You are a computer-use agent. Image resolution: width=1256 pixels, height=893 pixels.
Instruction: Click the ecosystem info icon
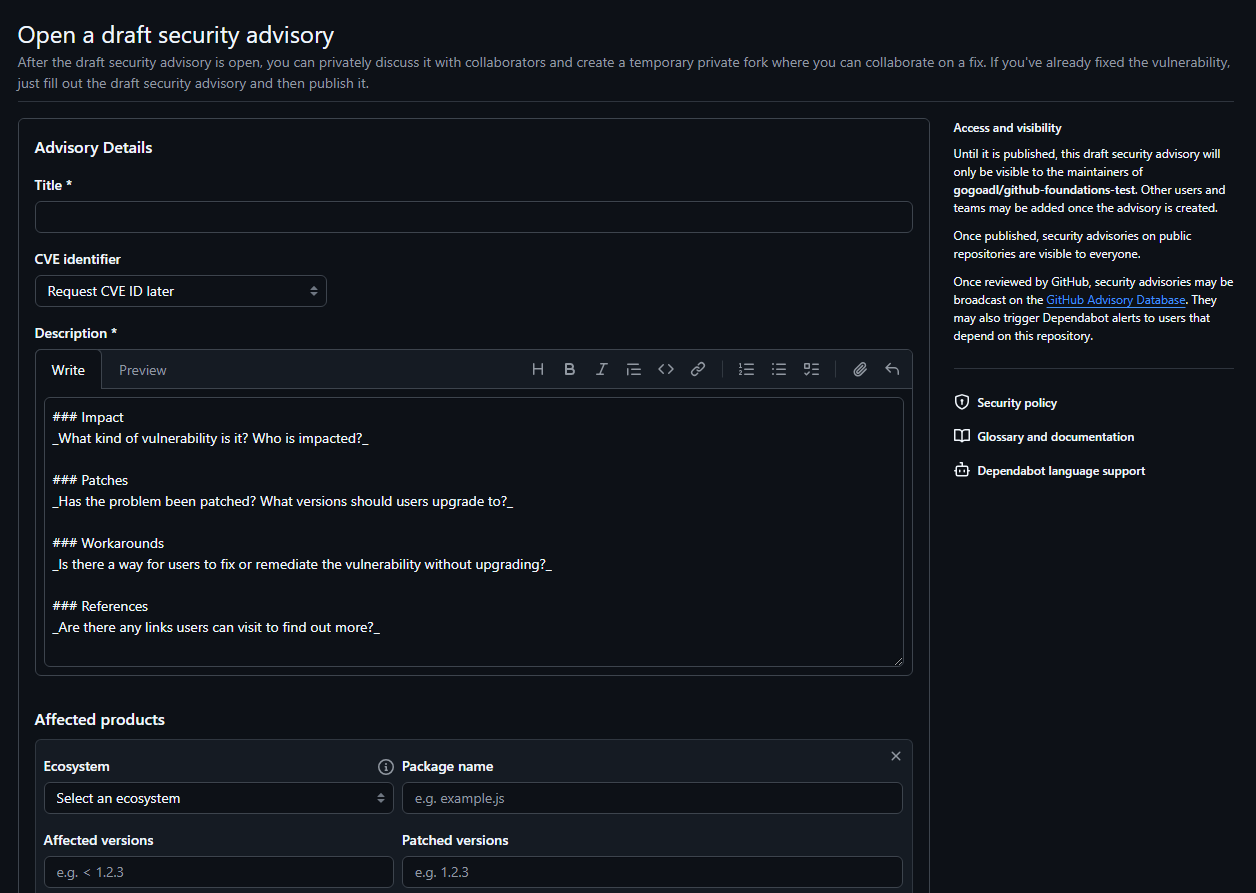[x=386, y=767]
